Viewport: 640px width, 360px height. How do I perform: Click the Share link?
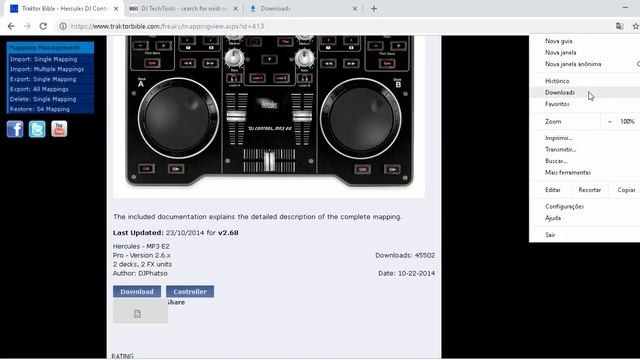point(176,302)
